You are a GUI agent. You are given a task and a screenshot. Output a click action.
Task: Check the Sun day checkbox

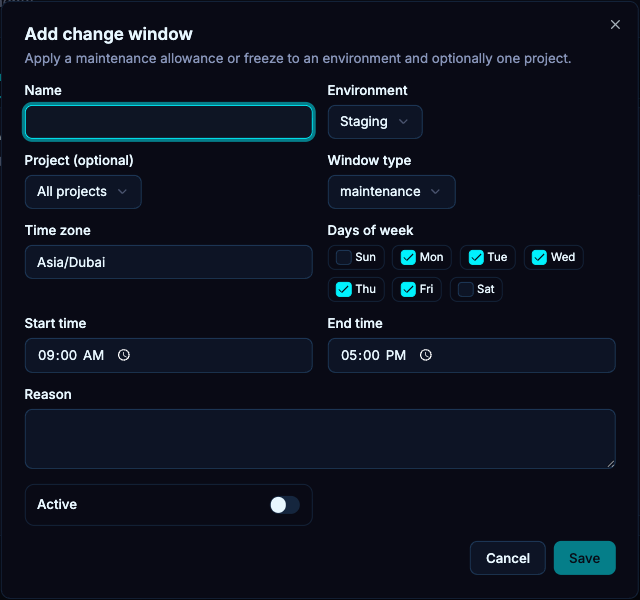[344, 258]
